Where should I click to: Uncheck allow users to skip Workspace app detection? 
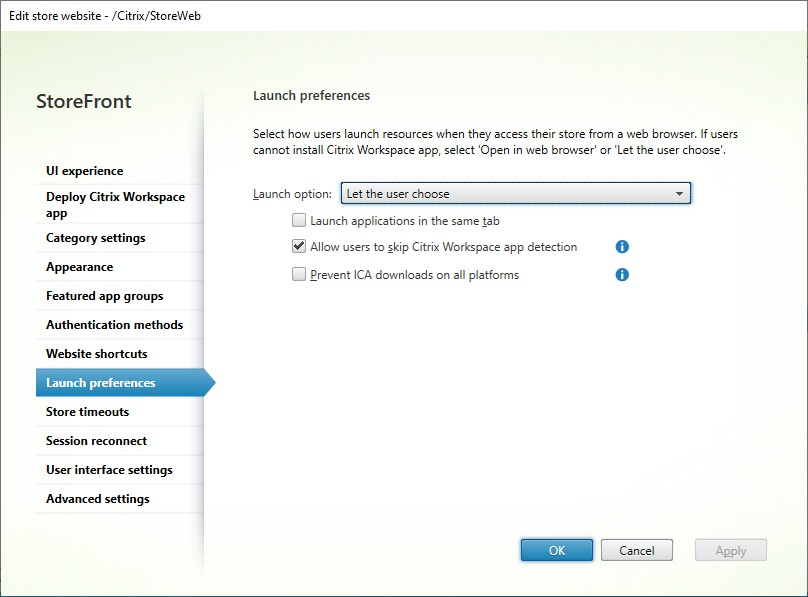[x=297, y=246]
